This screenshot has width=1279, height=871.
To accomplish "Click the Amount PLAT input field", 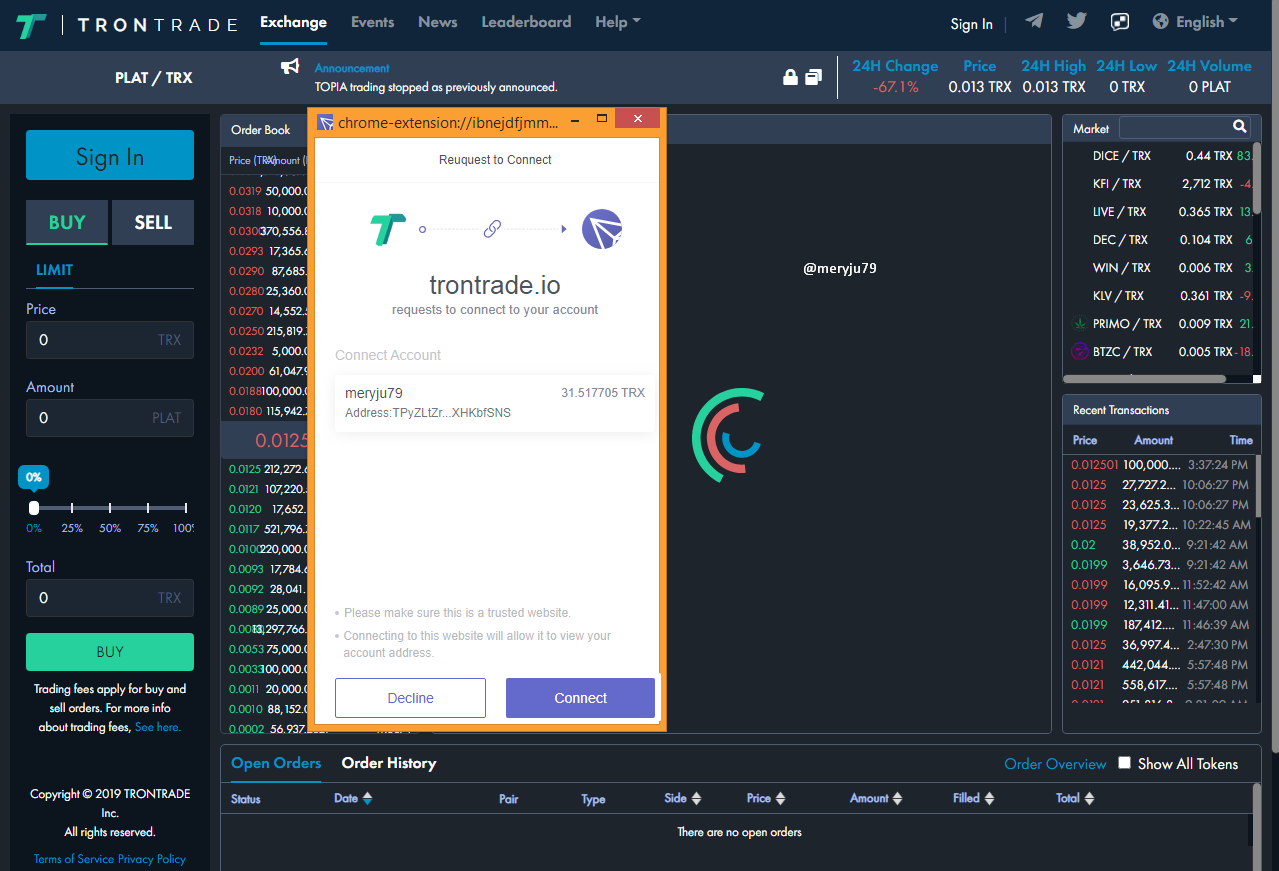I will (x=110, y=418).
